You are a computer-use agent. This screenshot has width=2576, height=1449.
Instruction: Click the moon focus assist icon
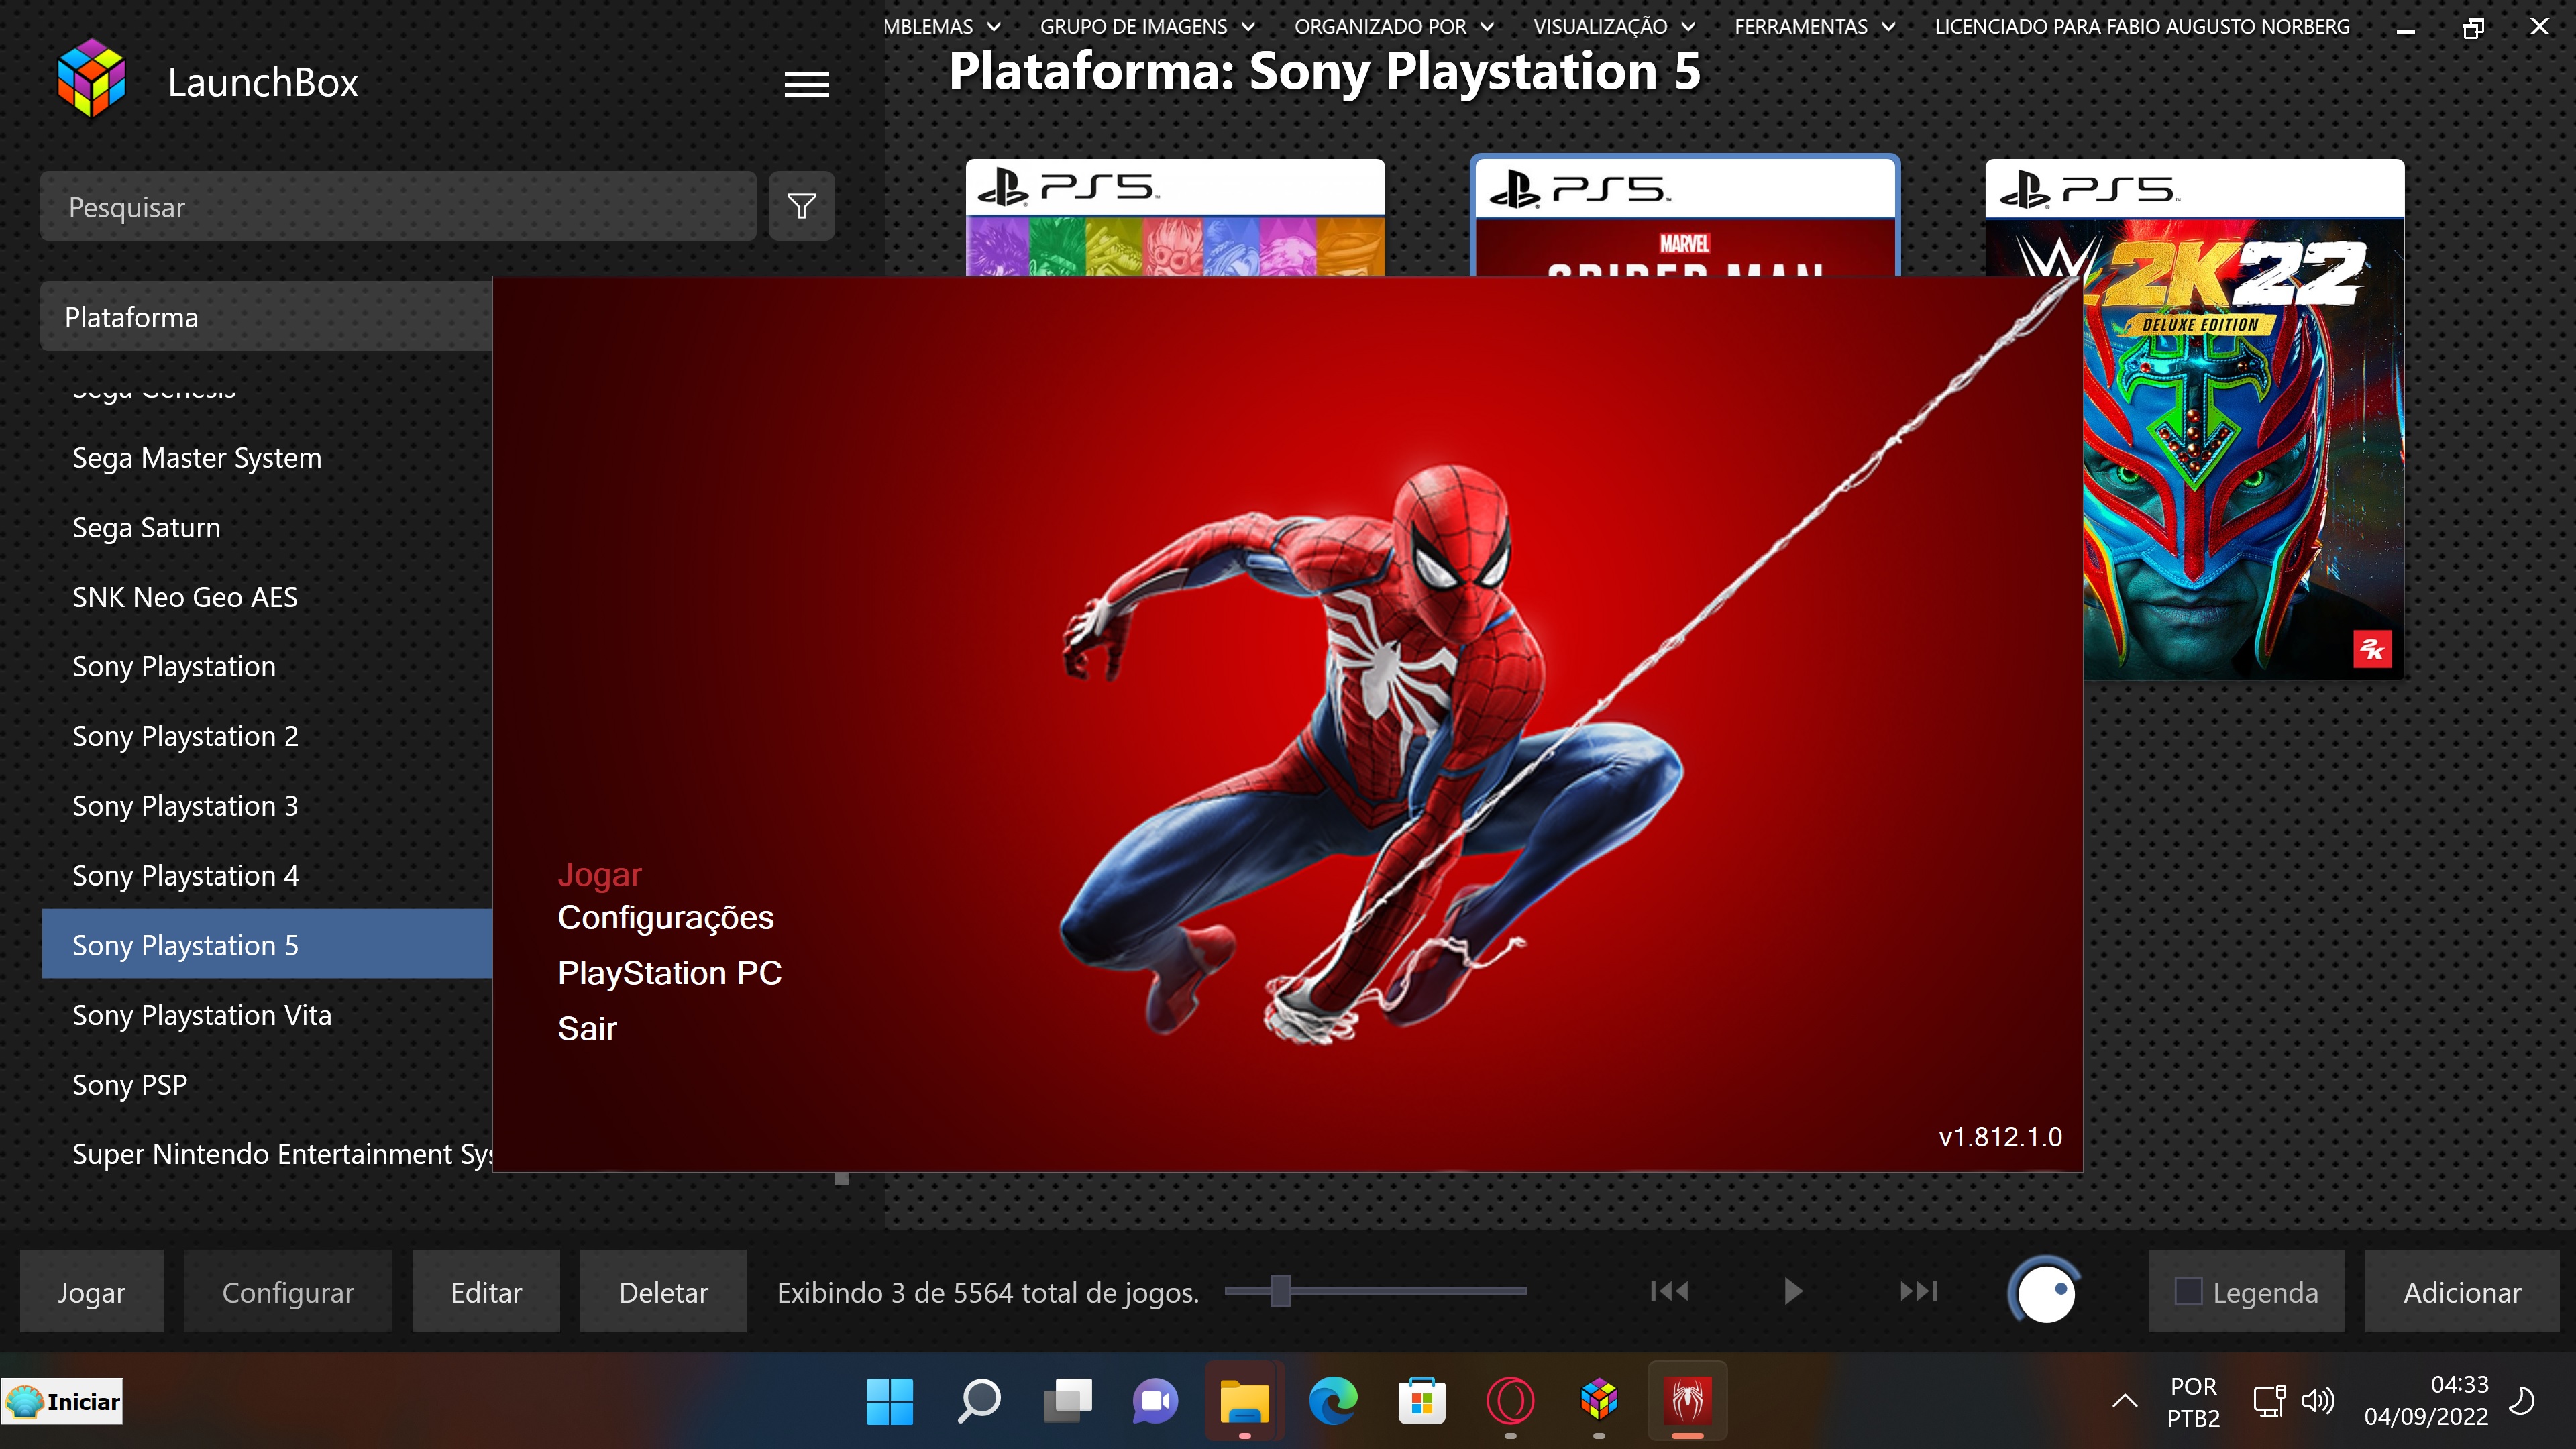pos(2522,1401)
